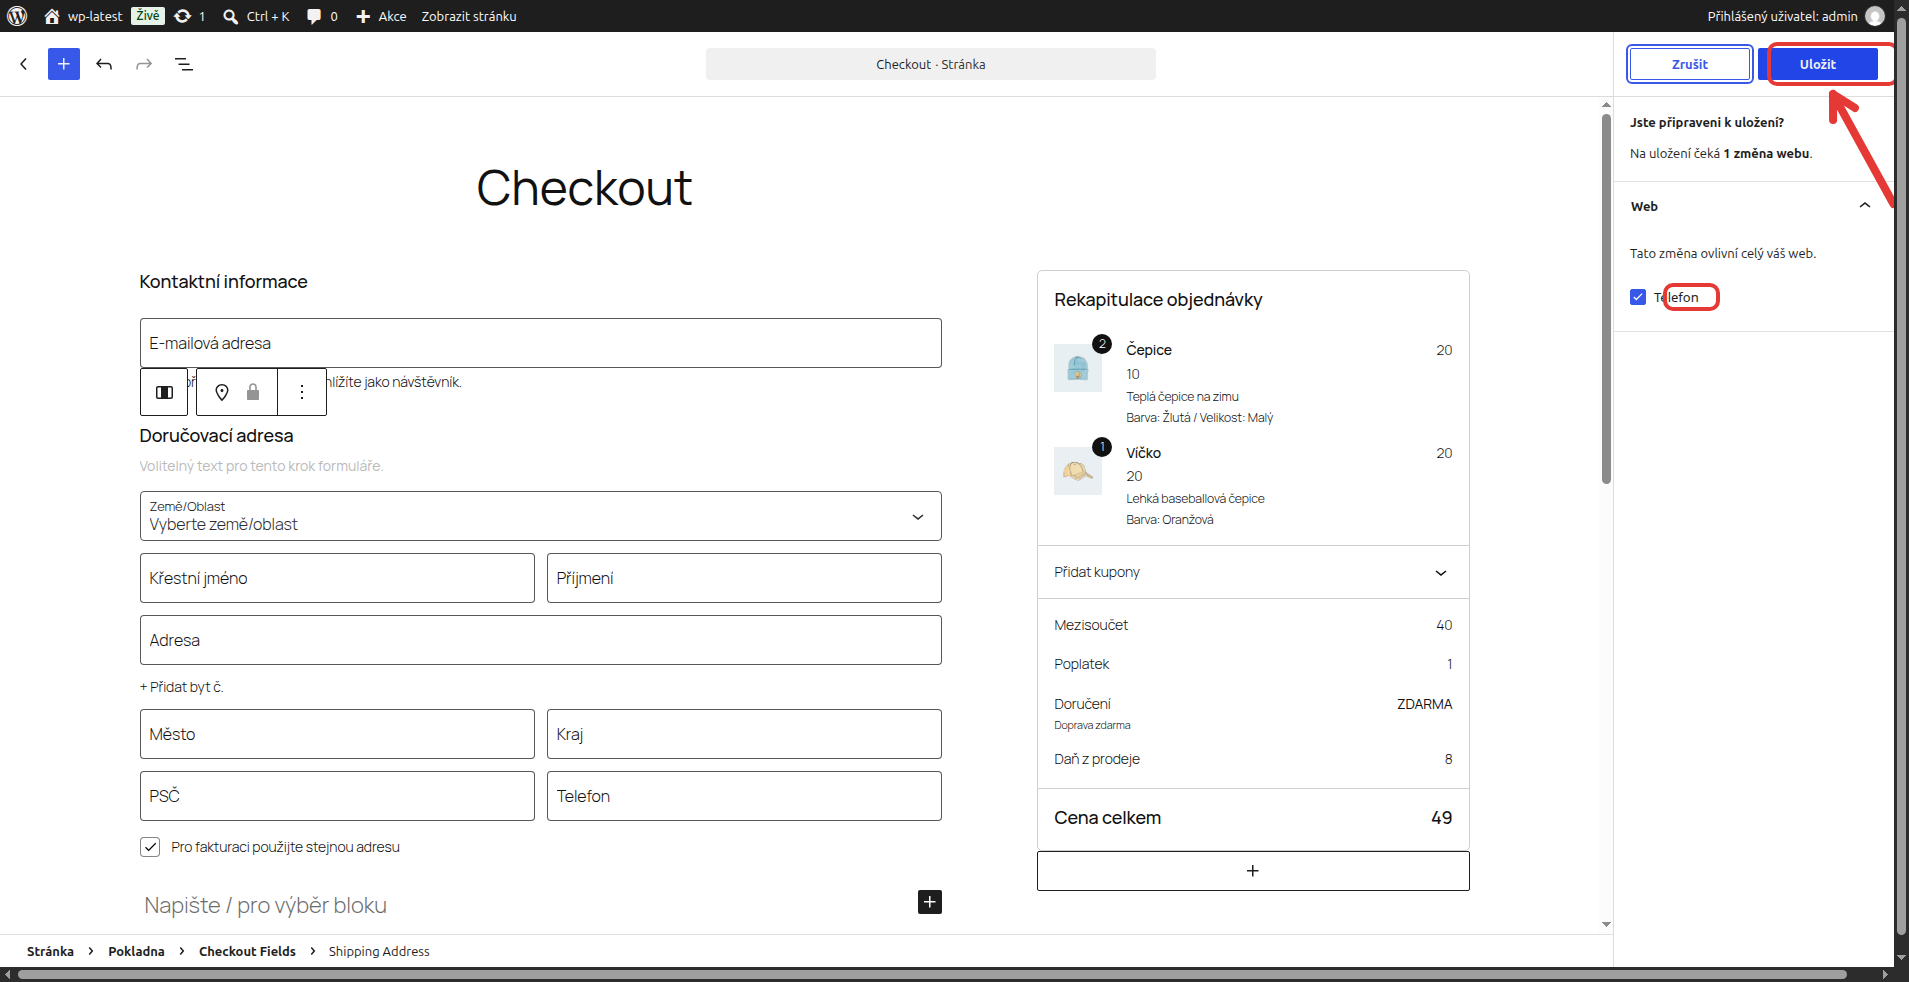Click the Město input field
The height and width of the screenshot is (982, 1909).
click(x=337, y=734)
